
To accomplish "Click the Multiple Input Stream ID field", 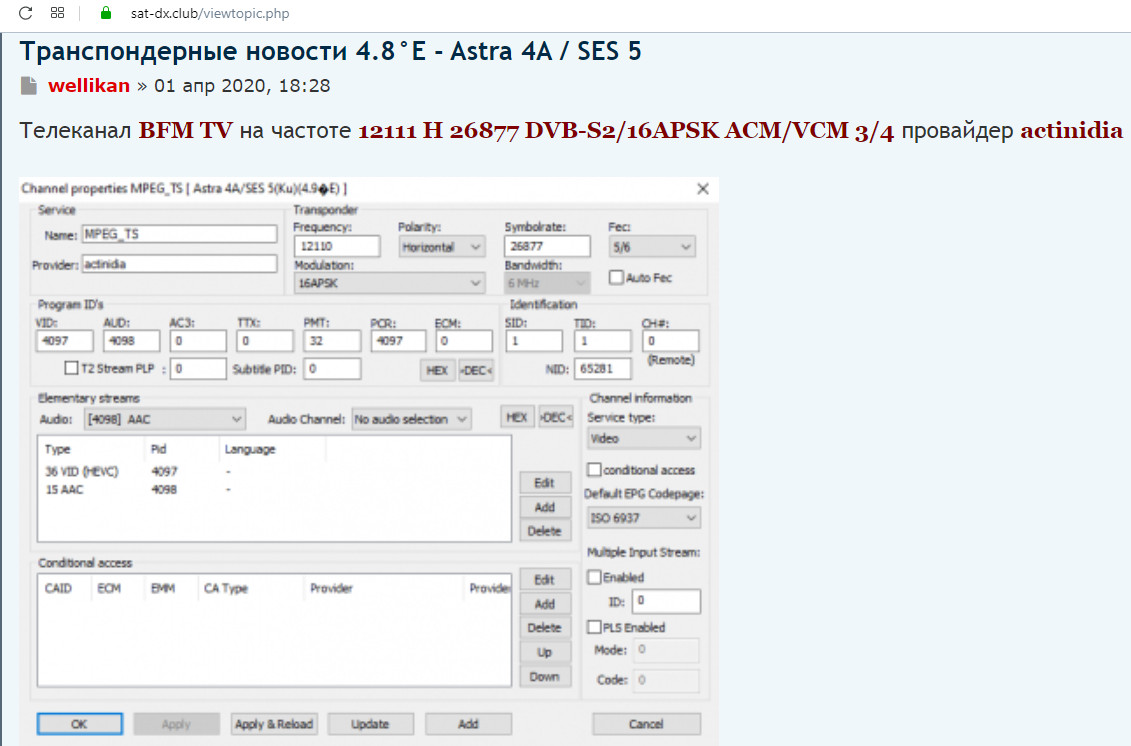I will coord(666,601).
